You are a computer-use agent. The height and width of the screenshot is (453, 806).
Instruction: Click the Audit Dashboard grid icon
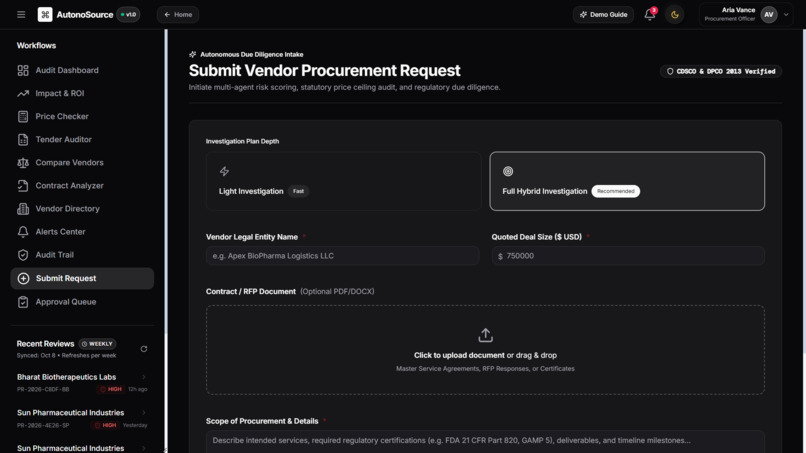click(x=23, y=70)
